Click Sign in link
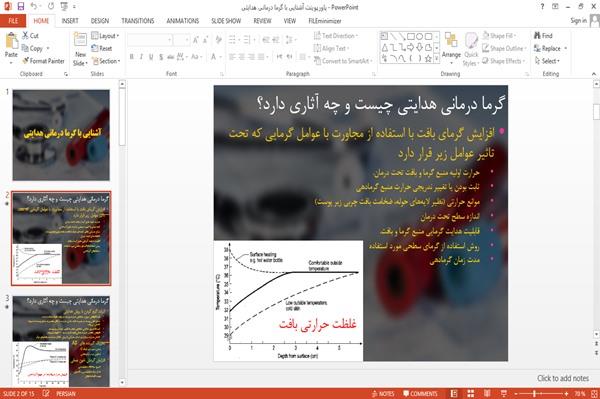This screenshot has width=600, height=399. click(578, 21)
